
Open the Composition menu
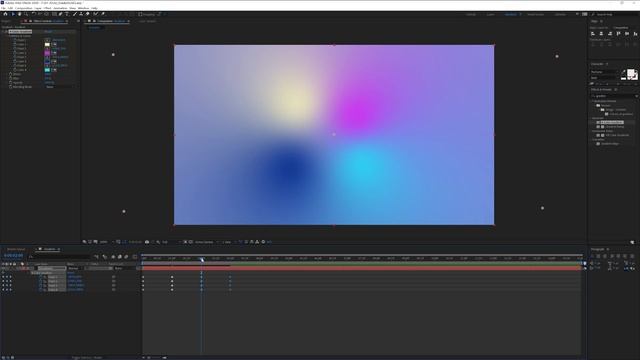23,8
